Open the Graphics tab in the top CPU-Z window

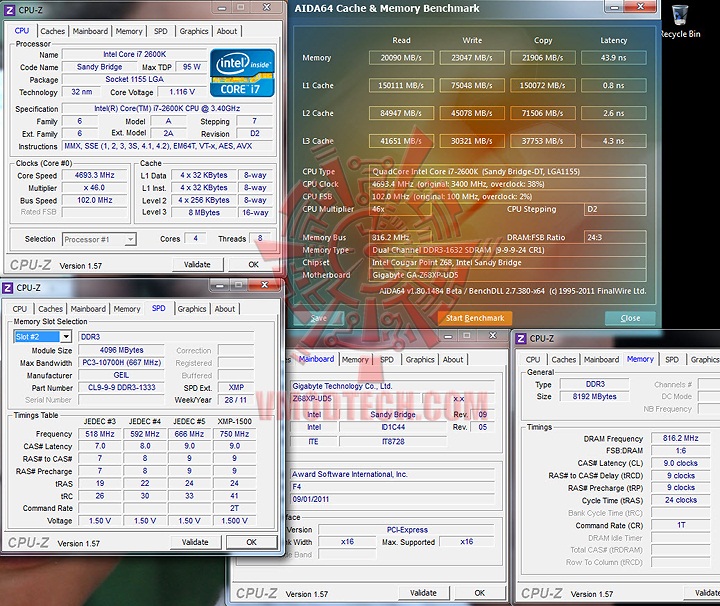pos(193,31)
